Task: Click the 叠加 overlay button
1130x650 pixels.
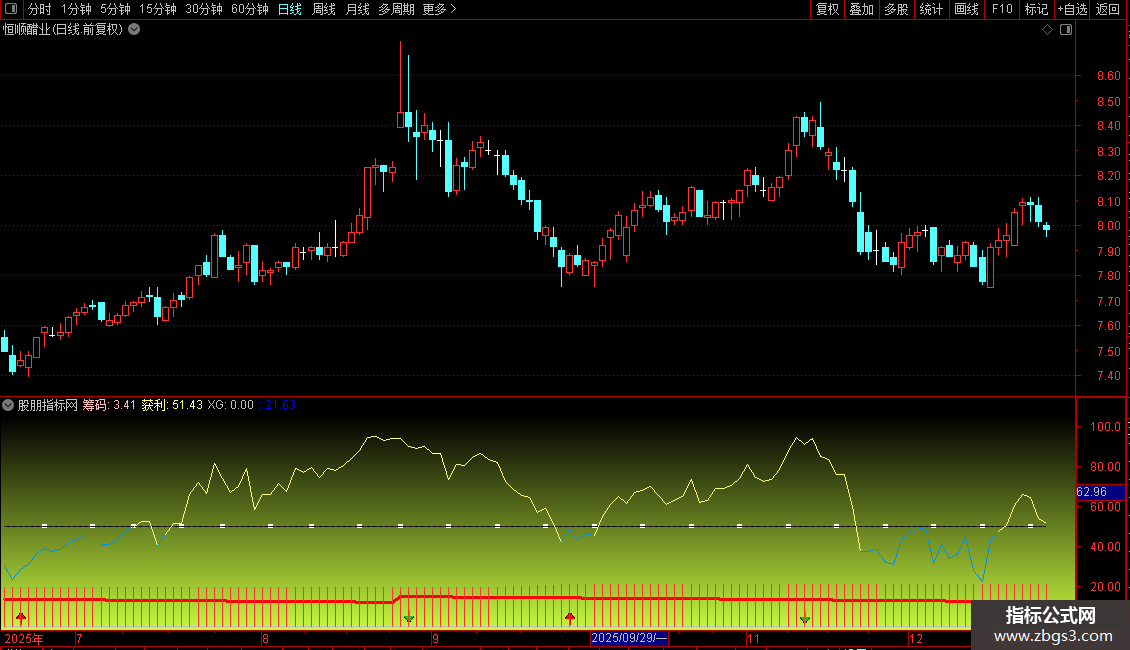Action: point(861,9)
